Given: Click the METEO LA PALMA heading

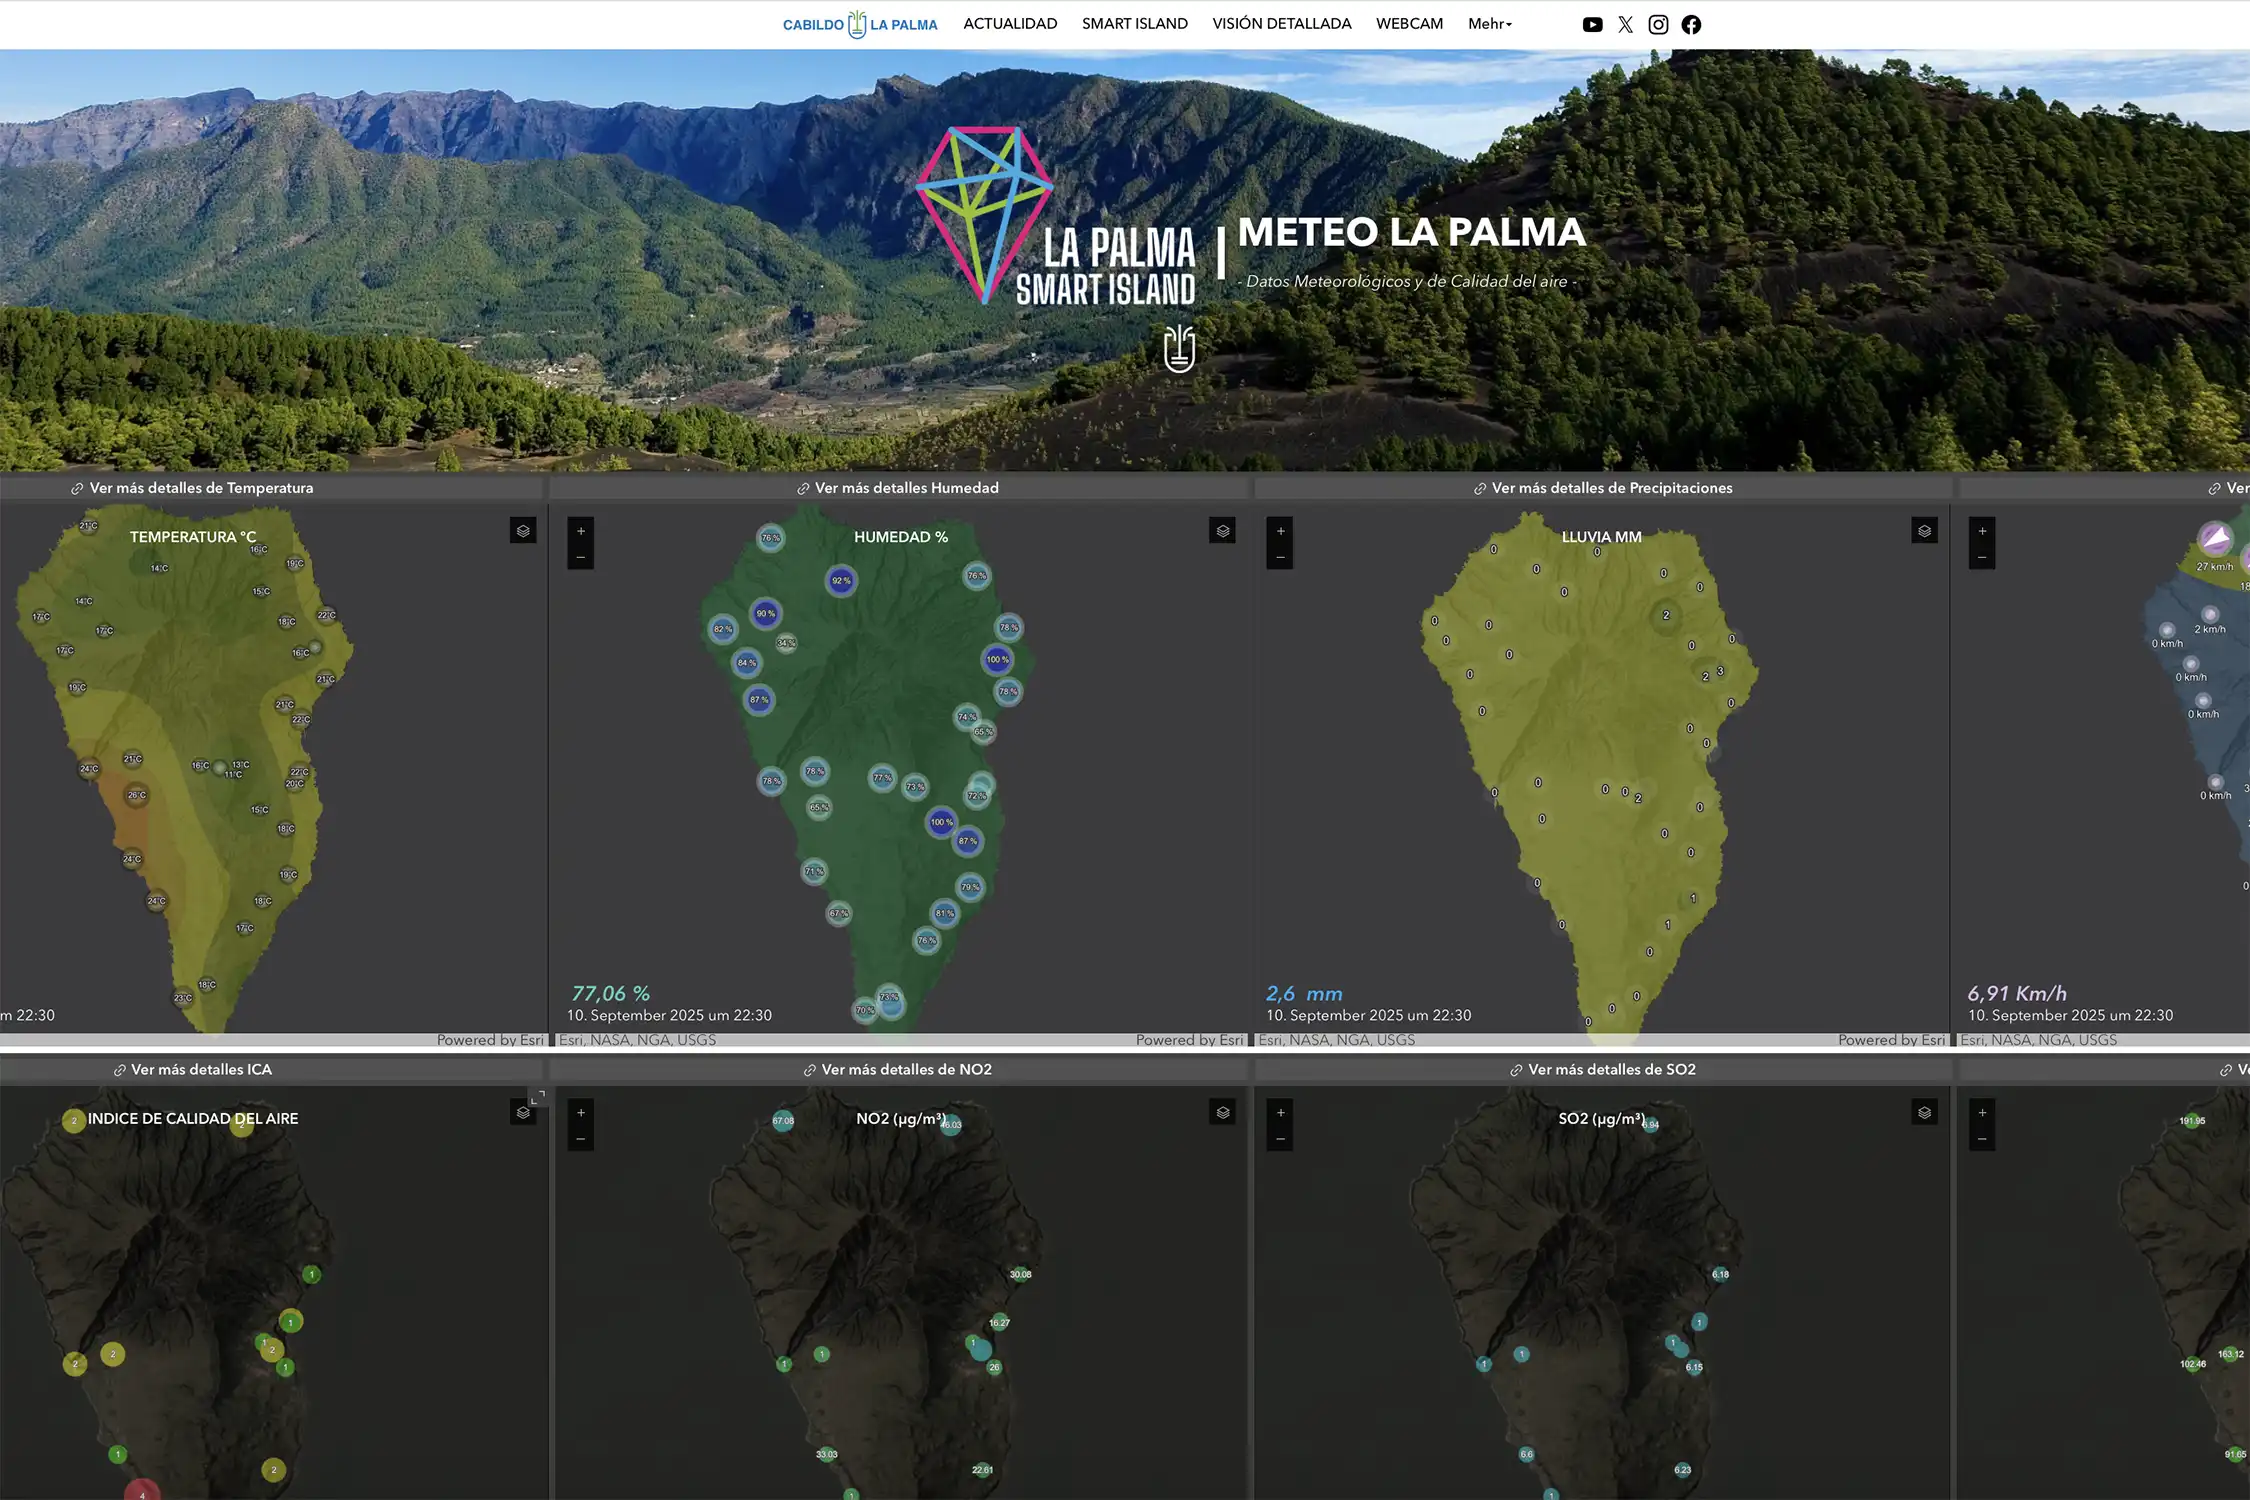Looking at the screenshot, I should (1411, 232).
